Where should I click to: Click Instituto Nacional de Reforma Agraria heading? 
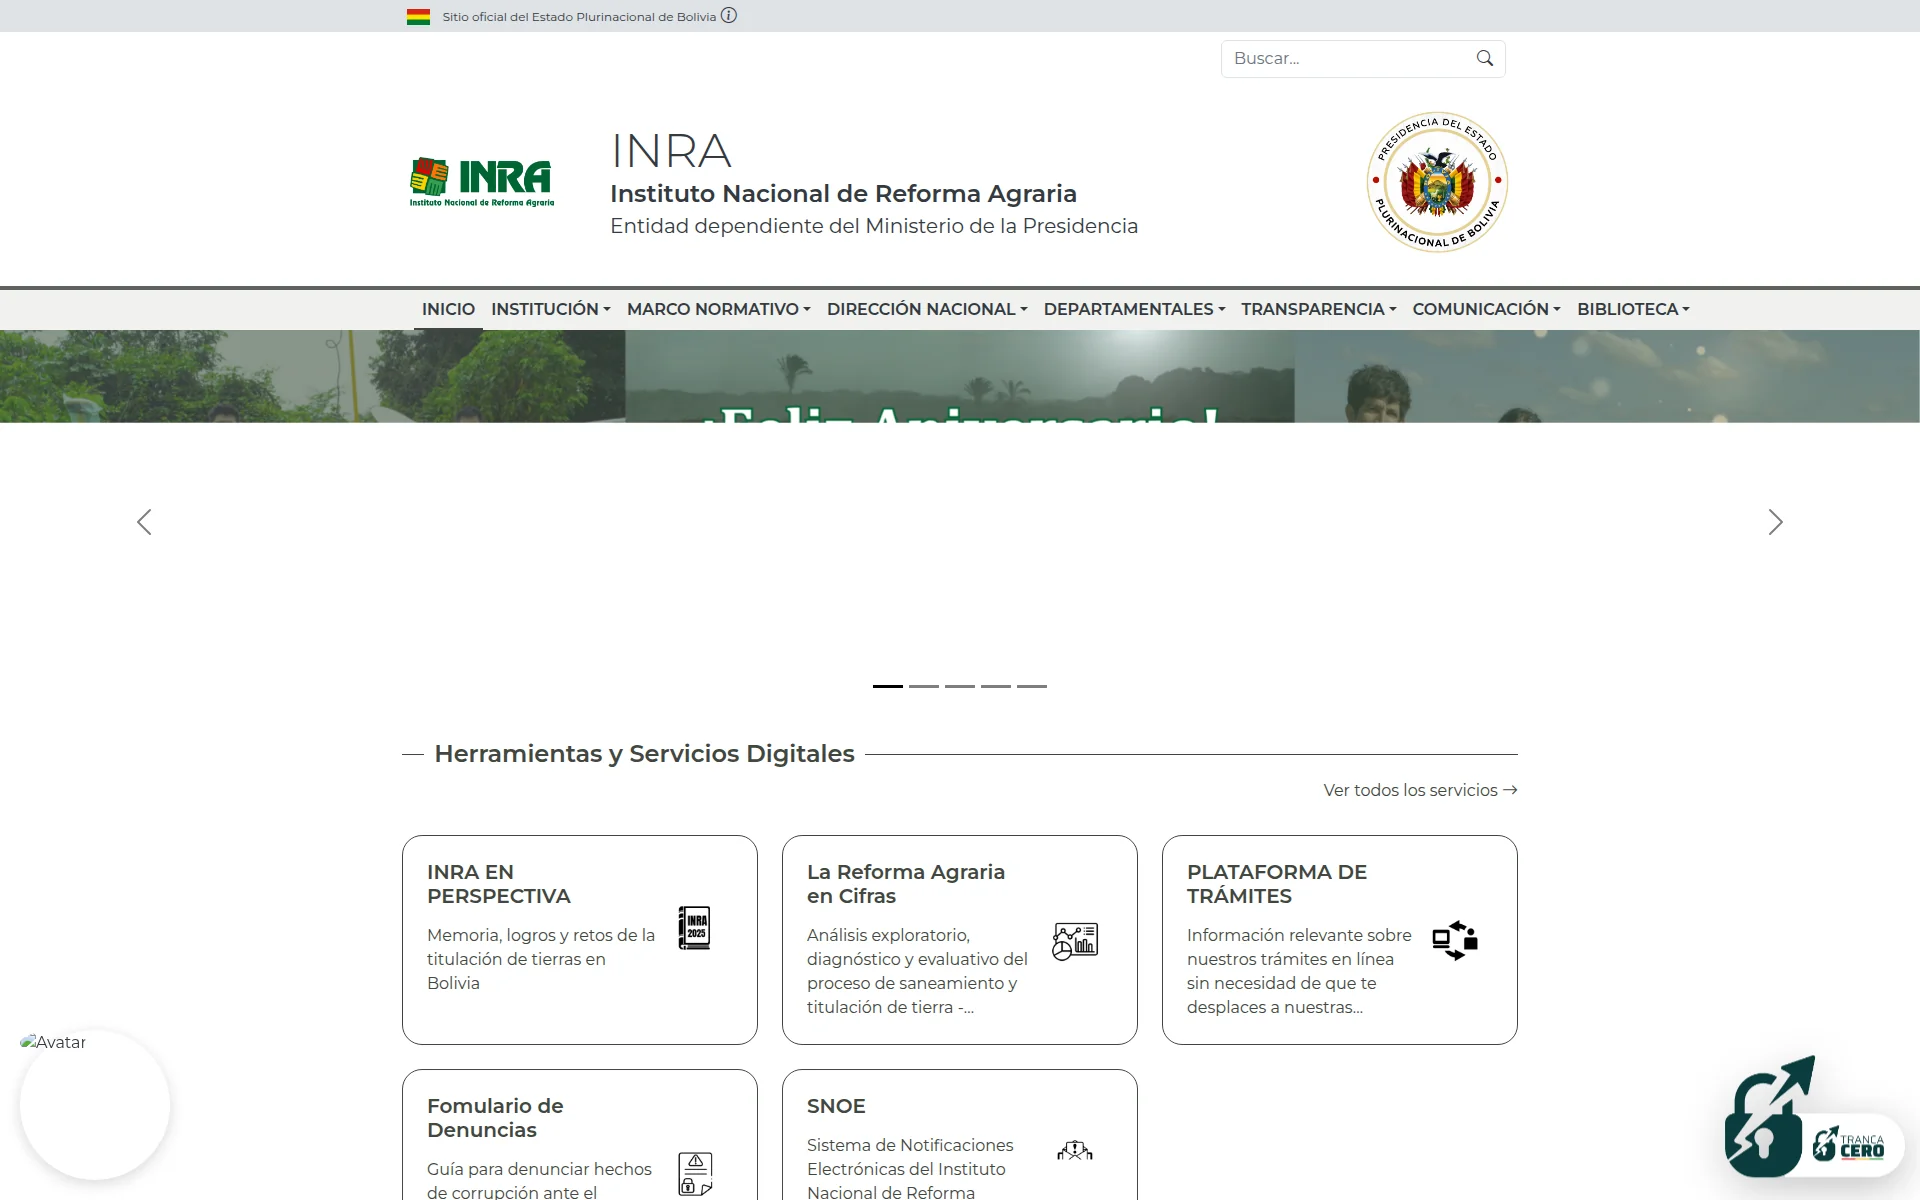843,193
